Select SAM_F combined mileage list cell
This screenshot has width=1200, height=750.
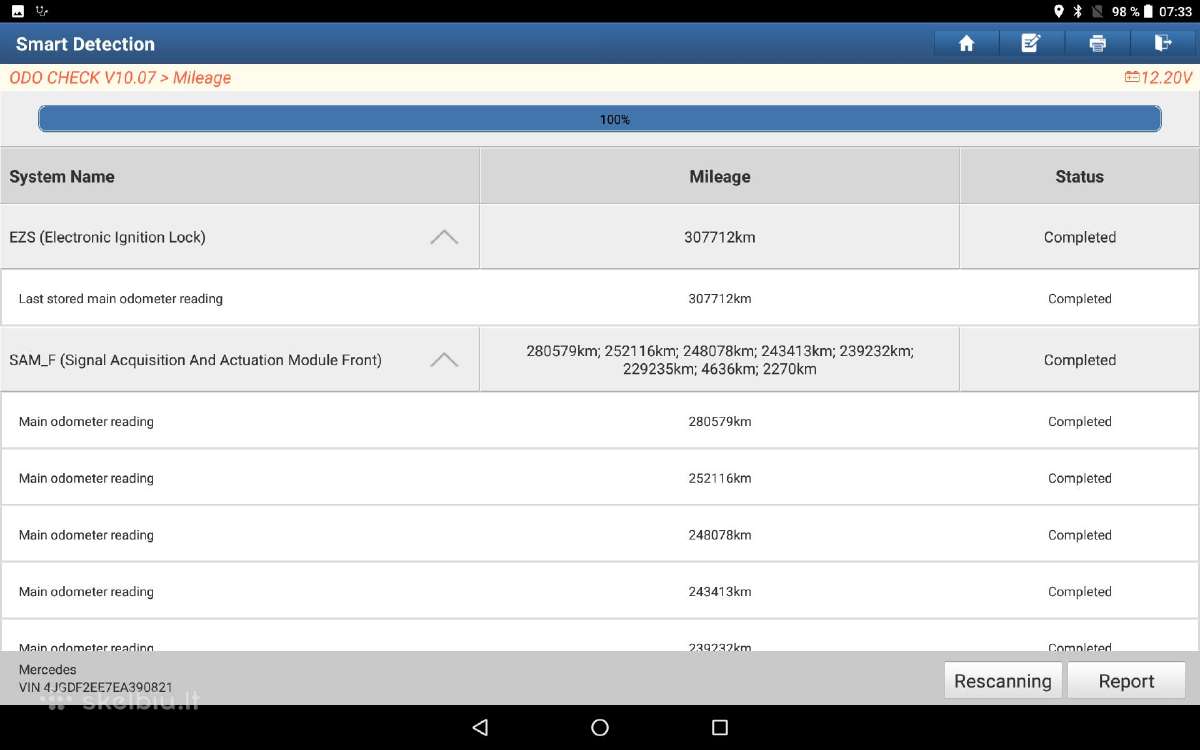720,360
